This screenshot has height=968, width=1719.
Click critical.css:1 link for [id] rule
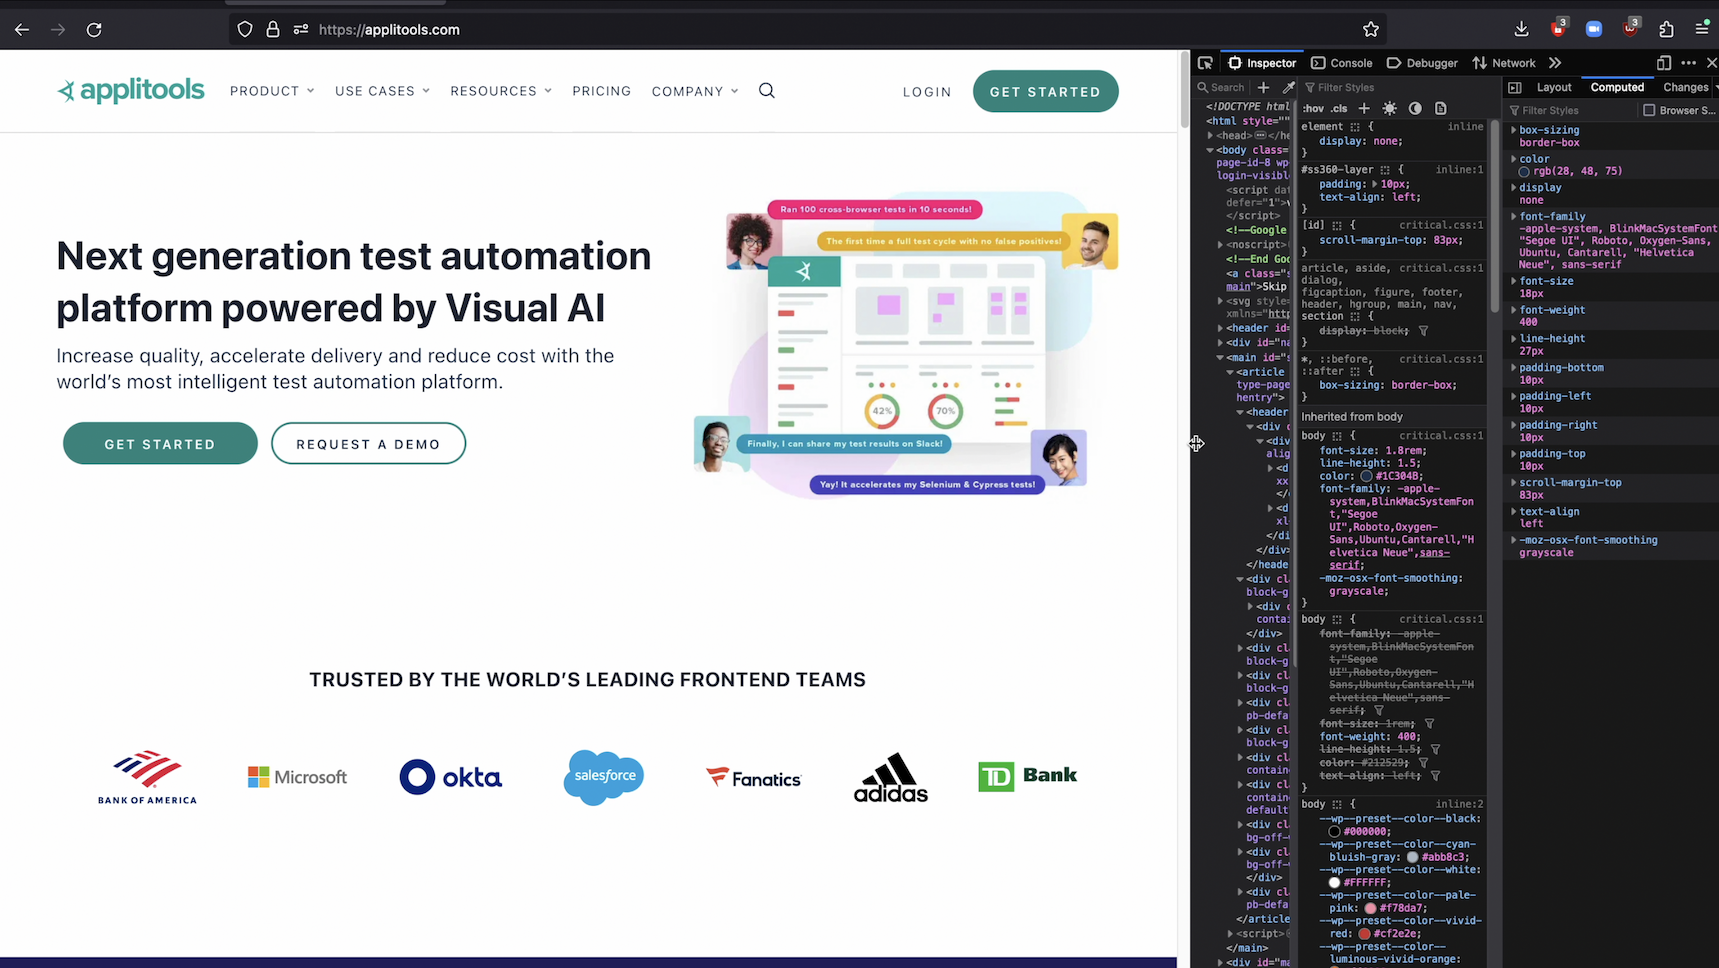click(1441, 226)
